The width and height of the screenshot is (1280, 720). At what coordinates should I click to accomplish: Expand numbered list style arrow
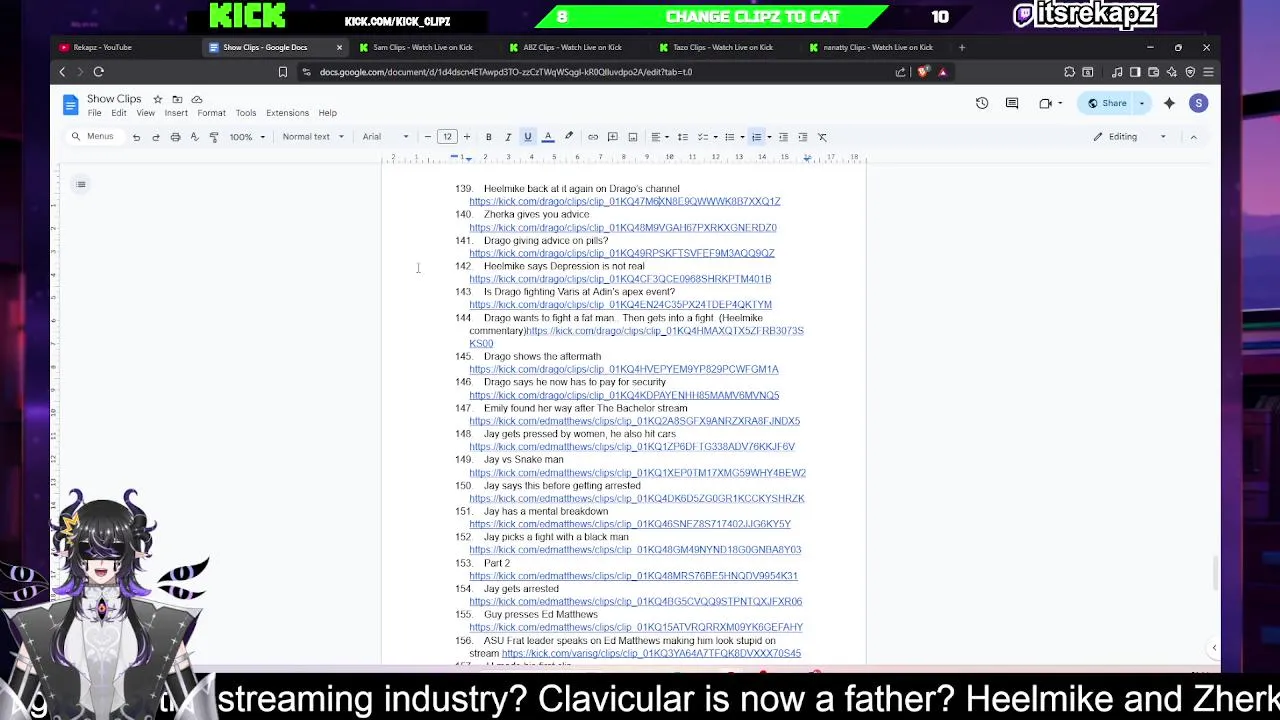coord(768,137)
